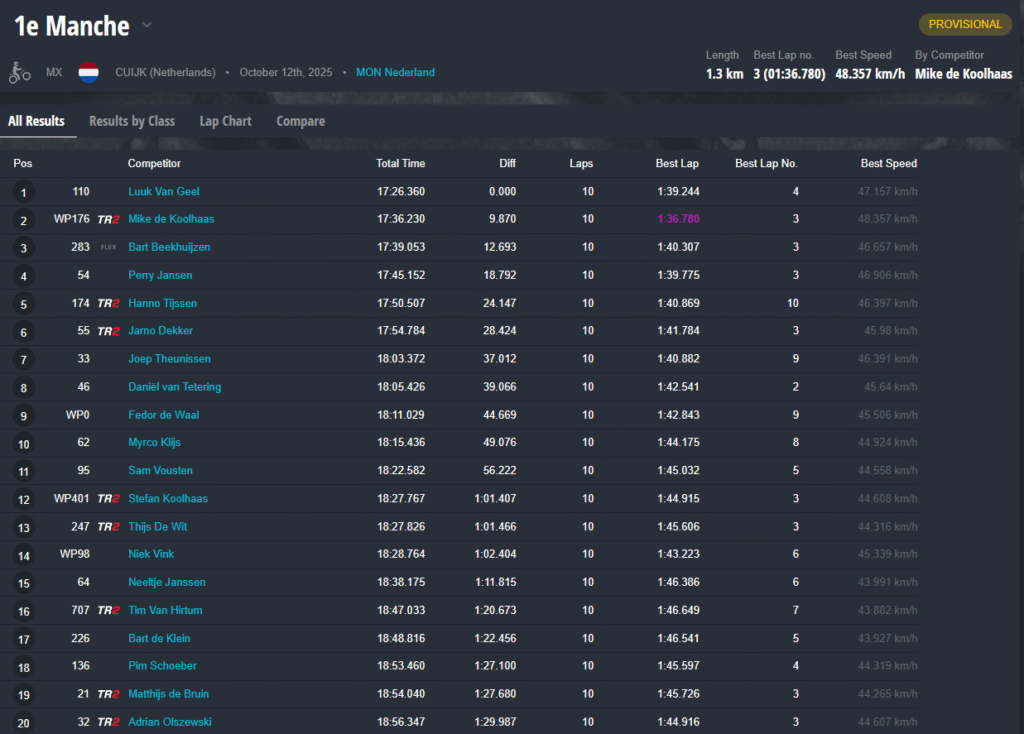Click the Netherlands flag icon
This screenshot has width=1024, height=734.
coord(89,73)
